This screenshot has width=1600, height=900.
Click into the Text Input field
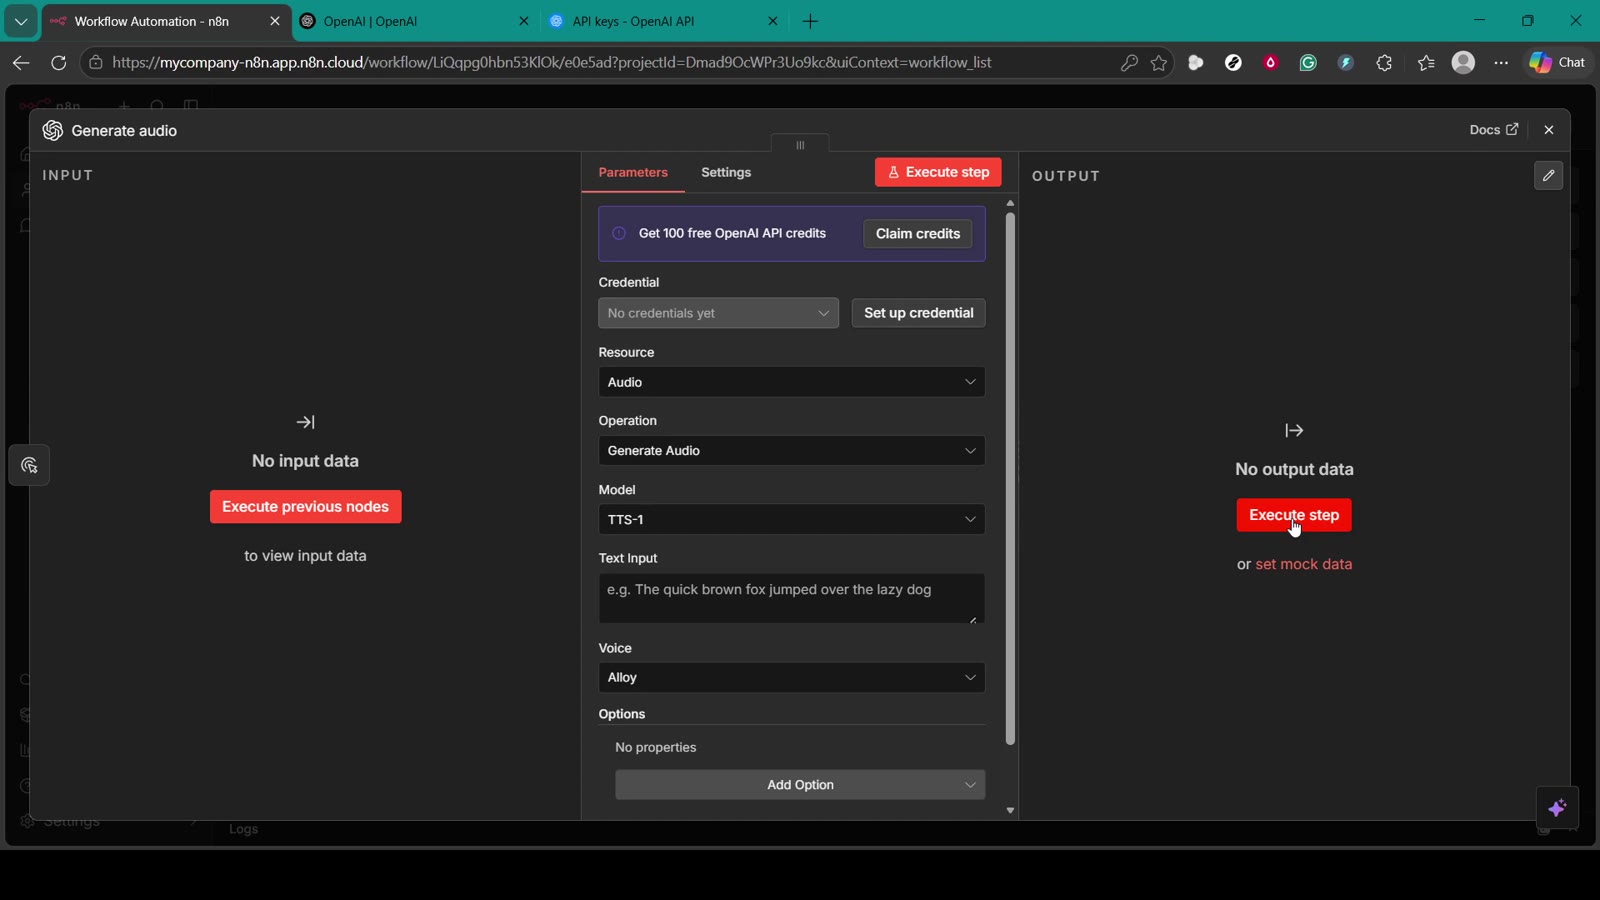click(791, 598)
